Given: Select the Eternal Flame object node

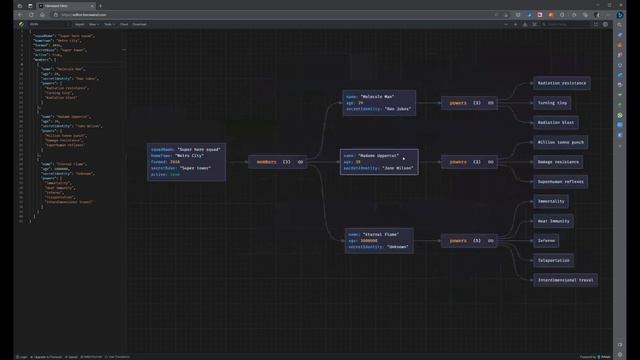Looking at the screenshot, I should point(379,241).
